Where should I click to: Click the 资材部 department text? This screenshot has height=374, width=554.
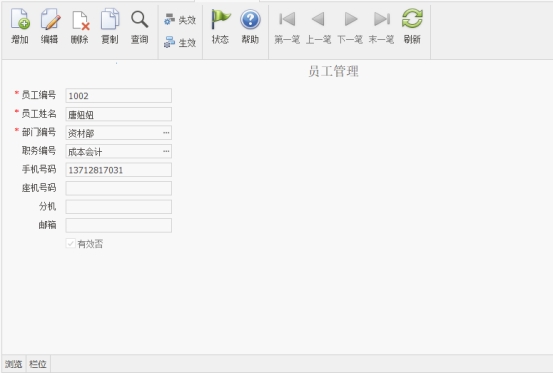[x=81, y=133]
